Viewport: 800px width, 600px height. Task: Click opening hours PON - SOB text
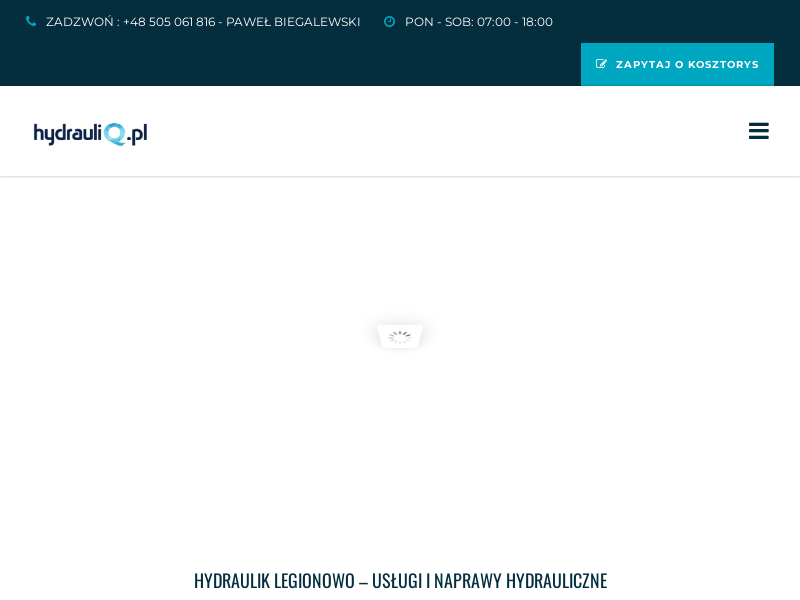pyautogui.click(x=436, y=21)
